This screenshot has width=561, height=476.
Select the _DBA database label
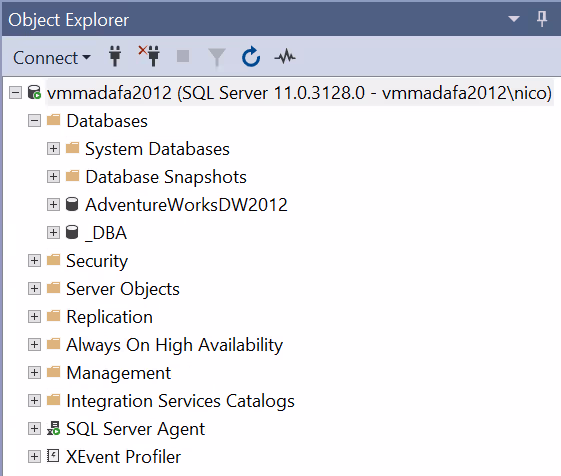pyautogui.click(x=106, y=233)
